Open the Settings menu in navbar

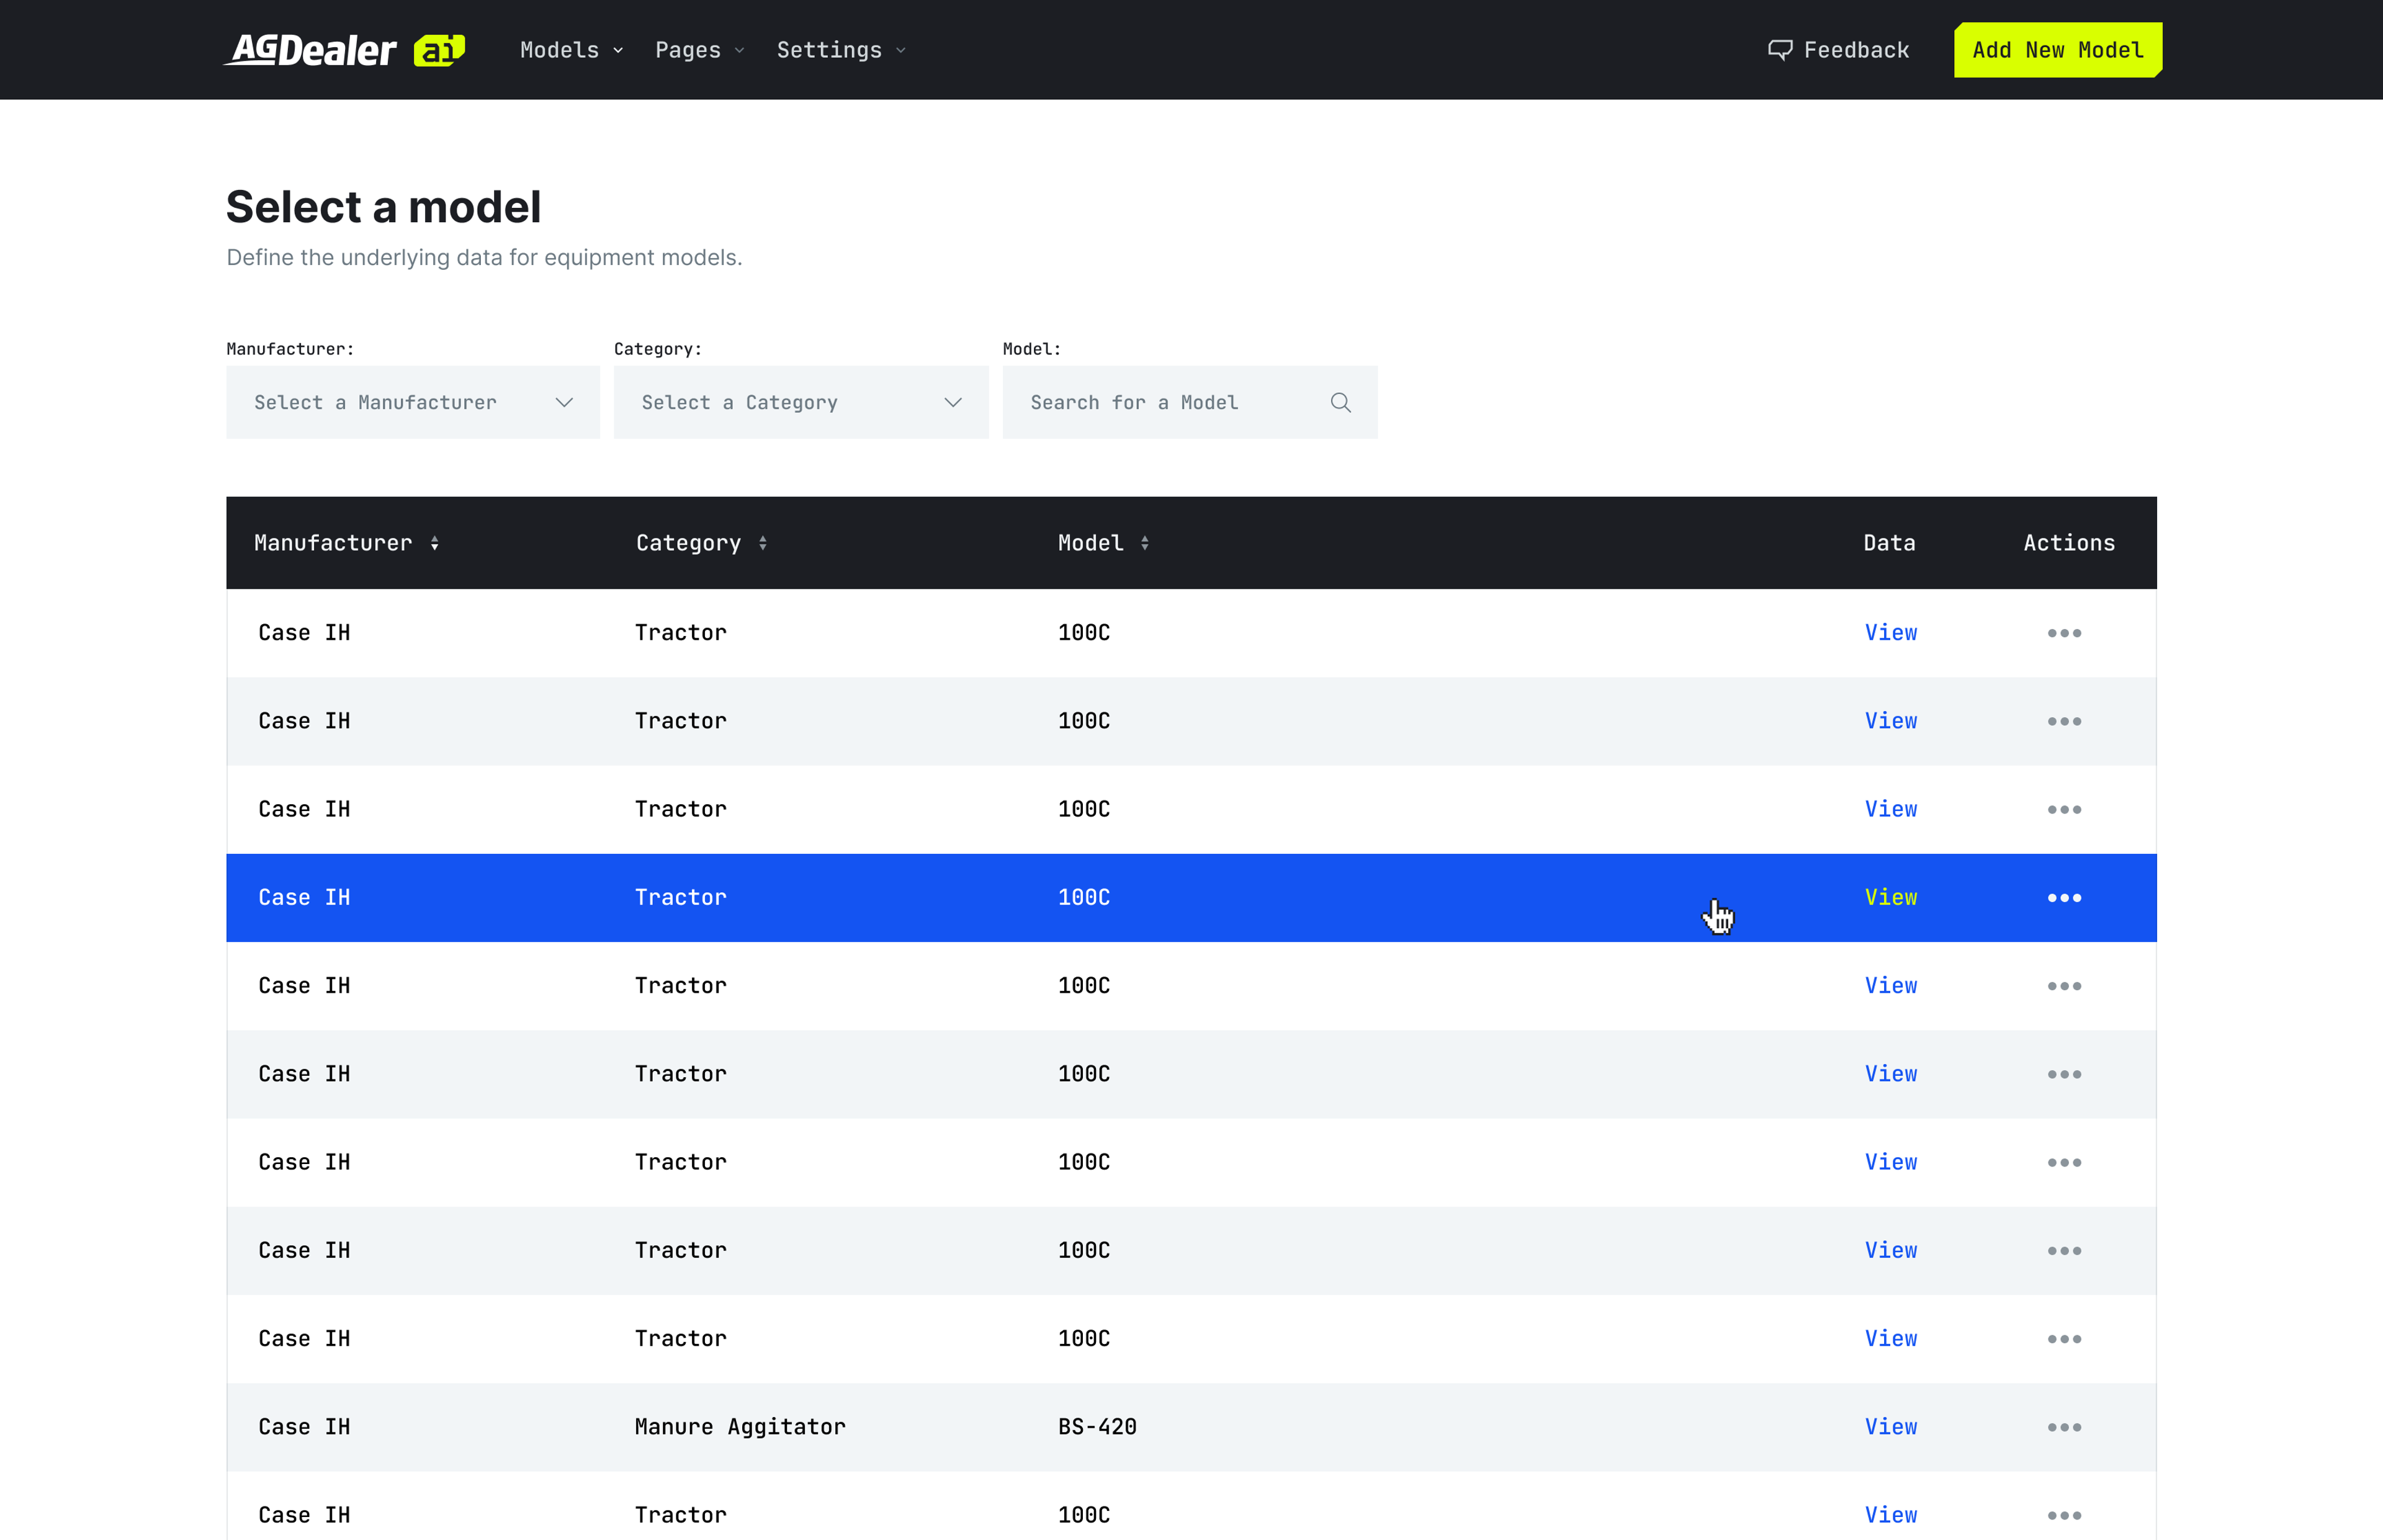(x=841, y=50)
